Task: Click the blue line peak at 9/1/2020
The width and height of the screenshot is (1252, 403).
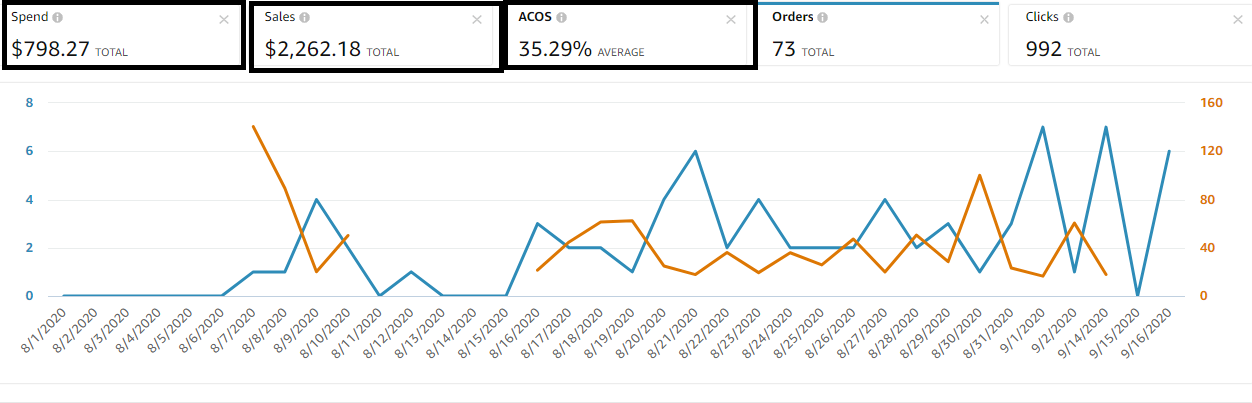Action: [x=1042, y=127]
